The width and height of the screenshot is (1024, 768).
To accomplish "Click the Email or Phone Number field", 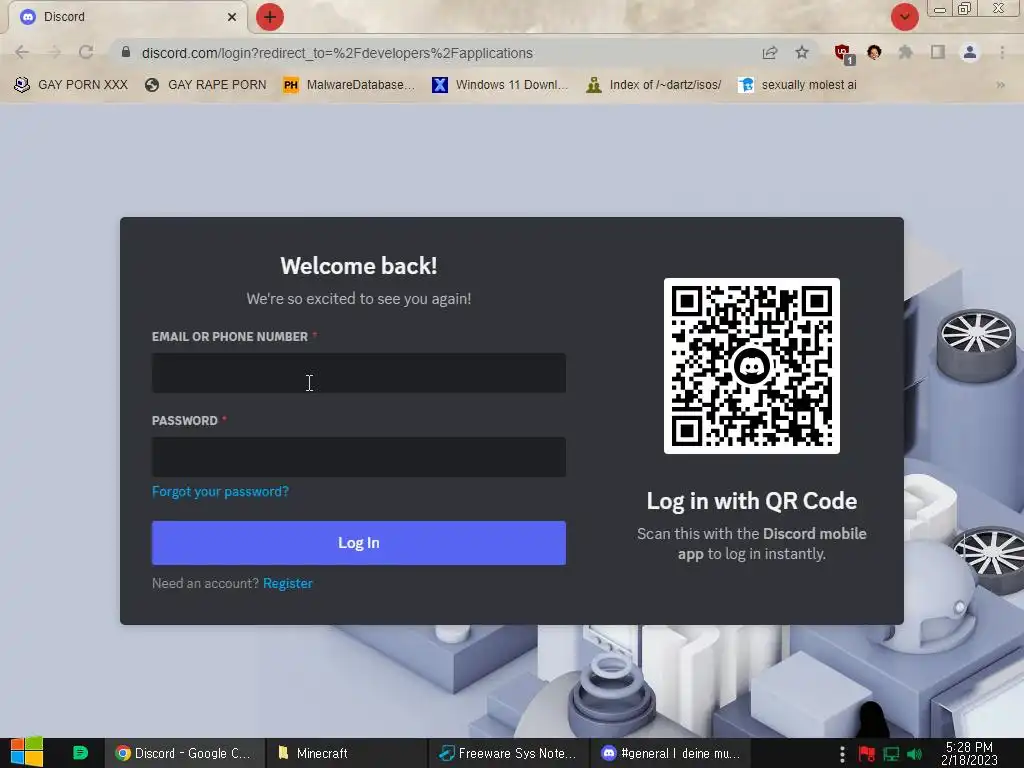I will 359,373.
